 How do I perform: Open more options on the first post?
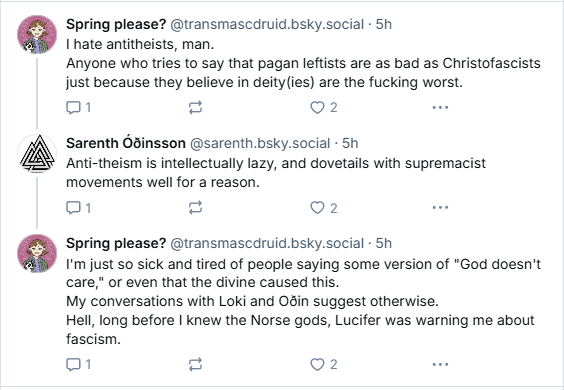click(440, 107)
